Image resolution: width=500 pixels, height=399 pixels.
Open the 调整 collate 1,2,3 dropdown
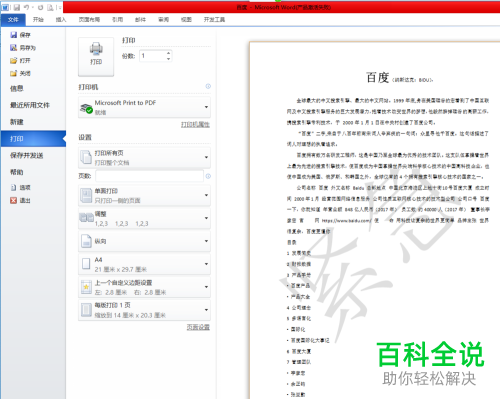tap(144, 218)
